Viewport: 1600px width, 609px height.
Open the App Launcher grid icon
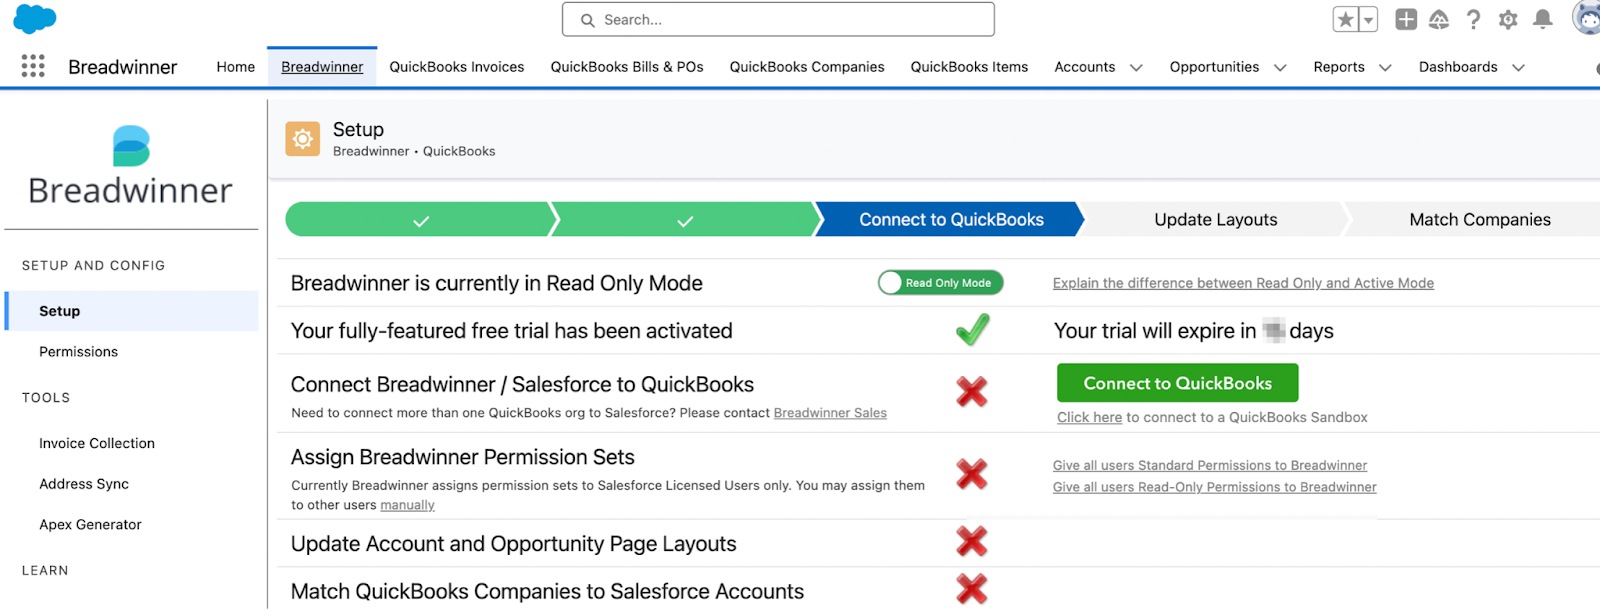[33, 66]
